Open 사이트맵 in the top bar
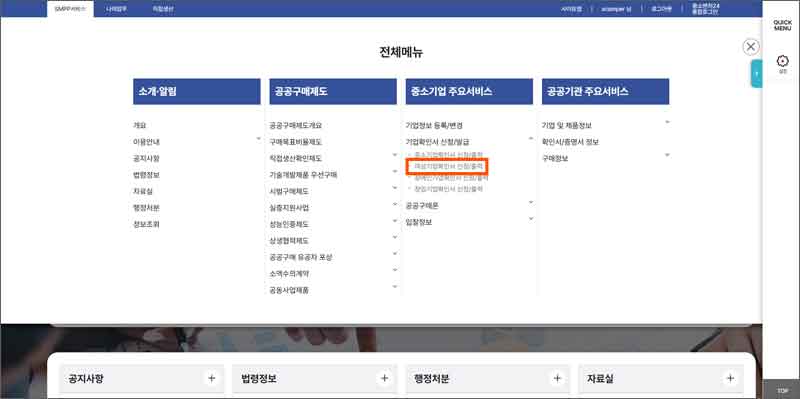Image resolution: width=800 pixels, height=399 pixels. click(x=571, y=9)
